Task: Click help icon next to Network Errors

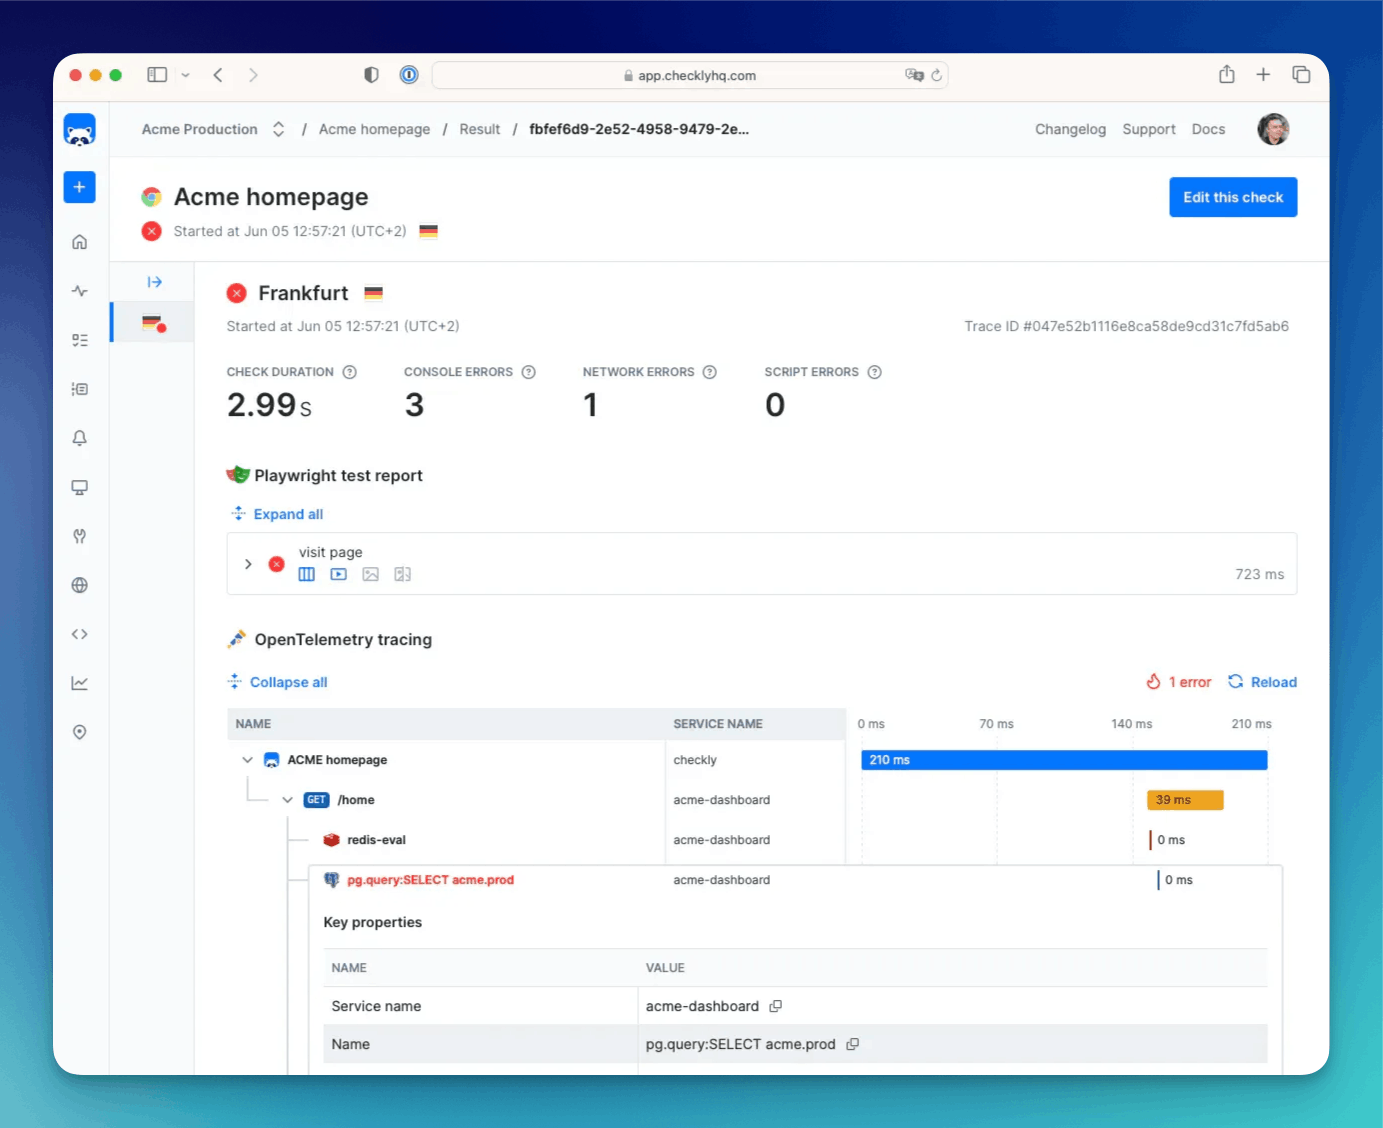Action: tap(710, 372)
